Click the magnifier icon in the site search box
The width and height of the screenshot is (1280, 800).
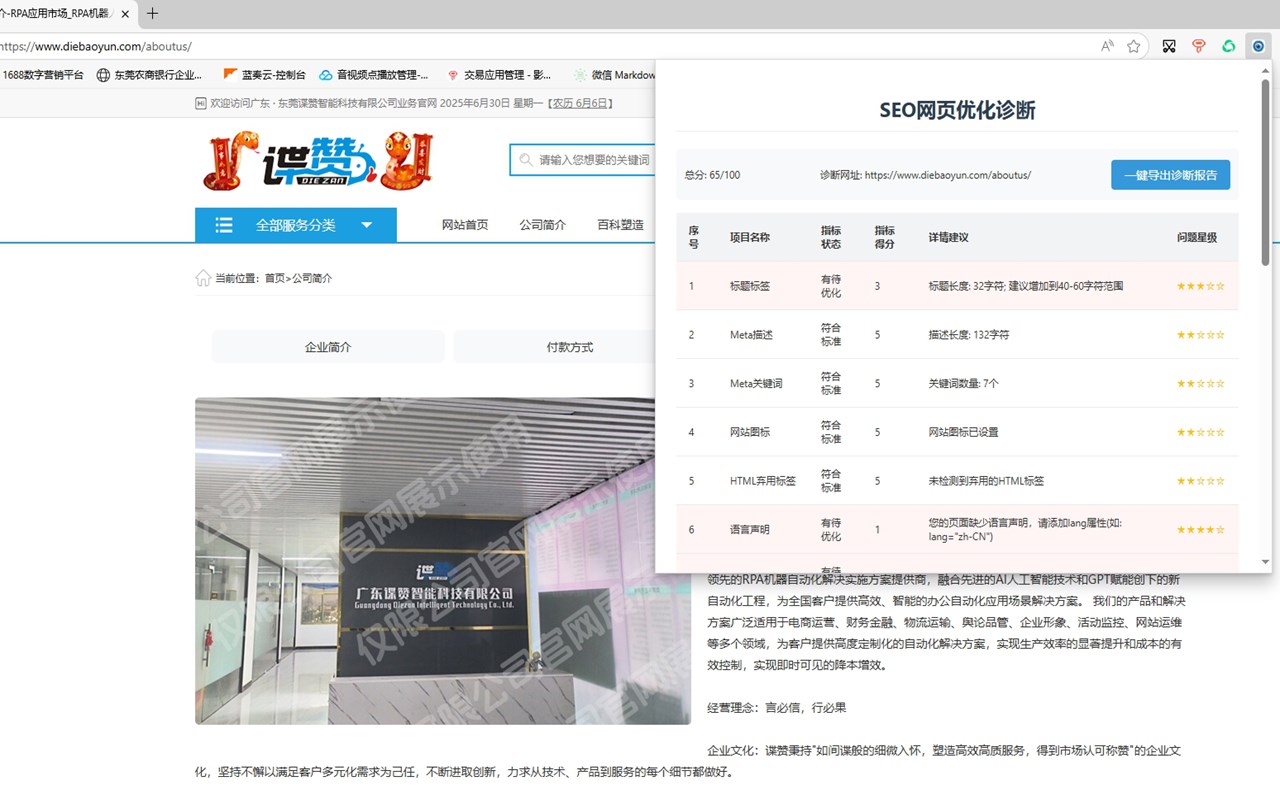526,159
